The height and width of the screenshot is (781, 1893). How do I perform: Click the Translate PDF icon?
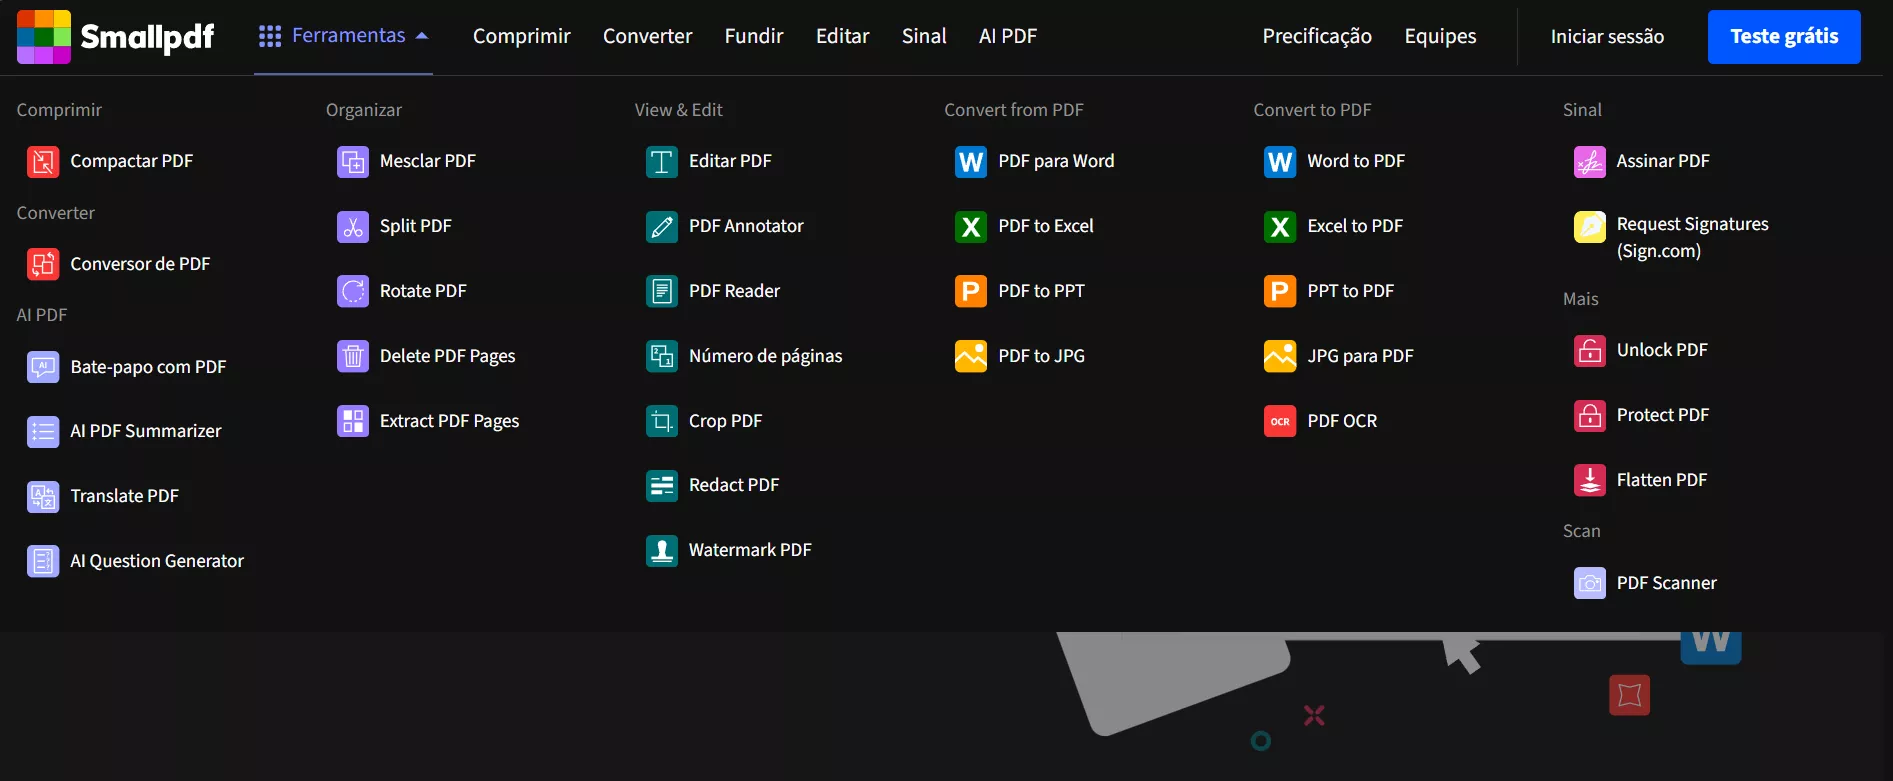pos(43,497)
